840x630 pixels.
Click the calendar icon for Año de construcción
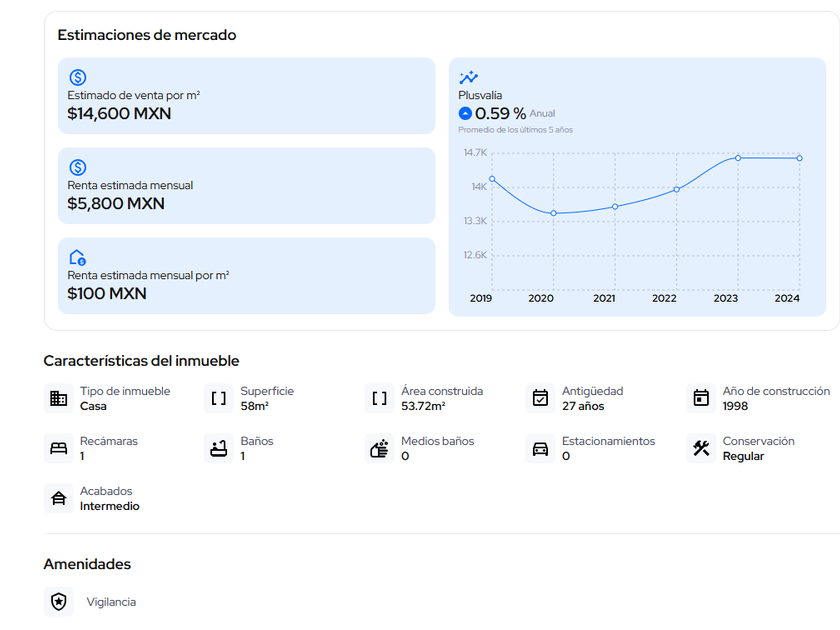click(701, 399)
